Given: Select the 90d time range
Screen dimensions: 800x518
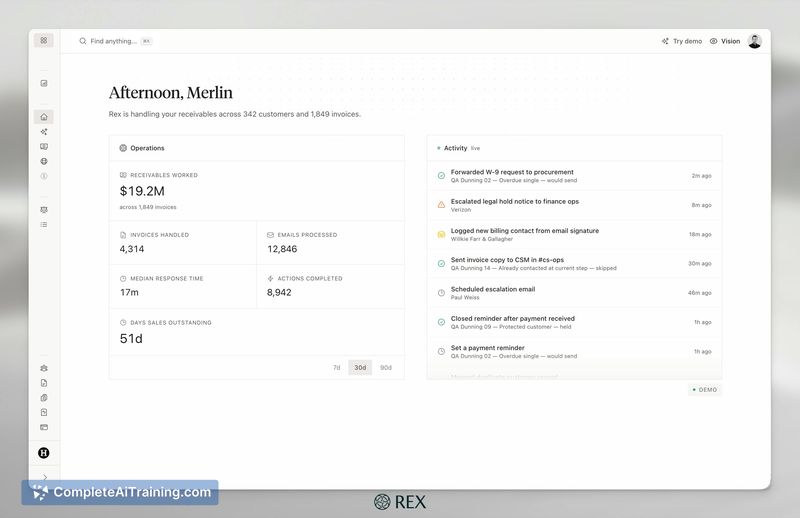Looking at the screenshot, I should coord(386,367).
